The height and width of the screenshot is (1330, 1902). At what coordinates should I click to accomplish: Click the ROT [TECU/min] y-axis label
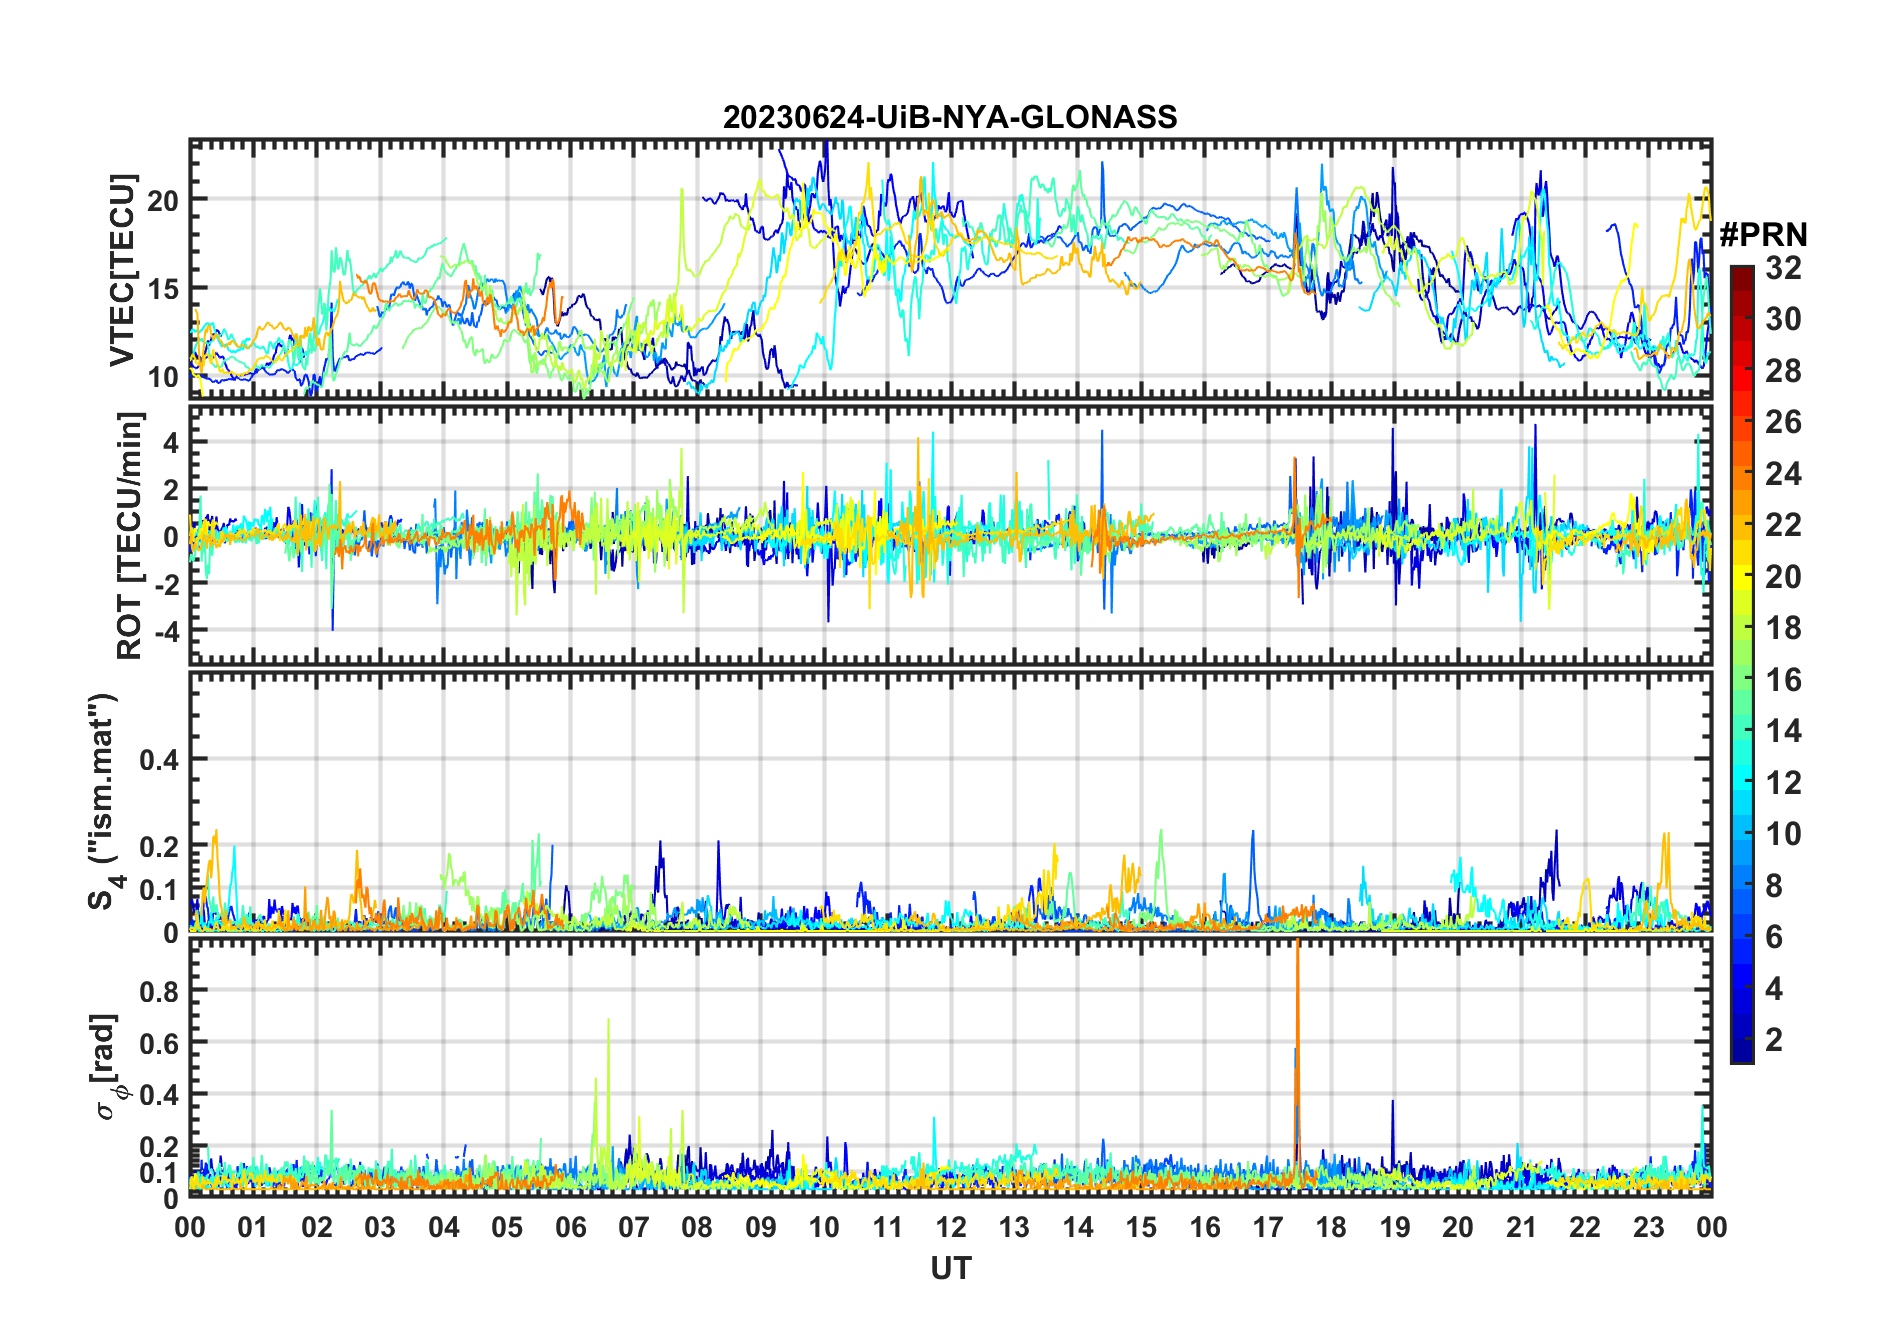pyautogui.click(x=130, y=535)
